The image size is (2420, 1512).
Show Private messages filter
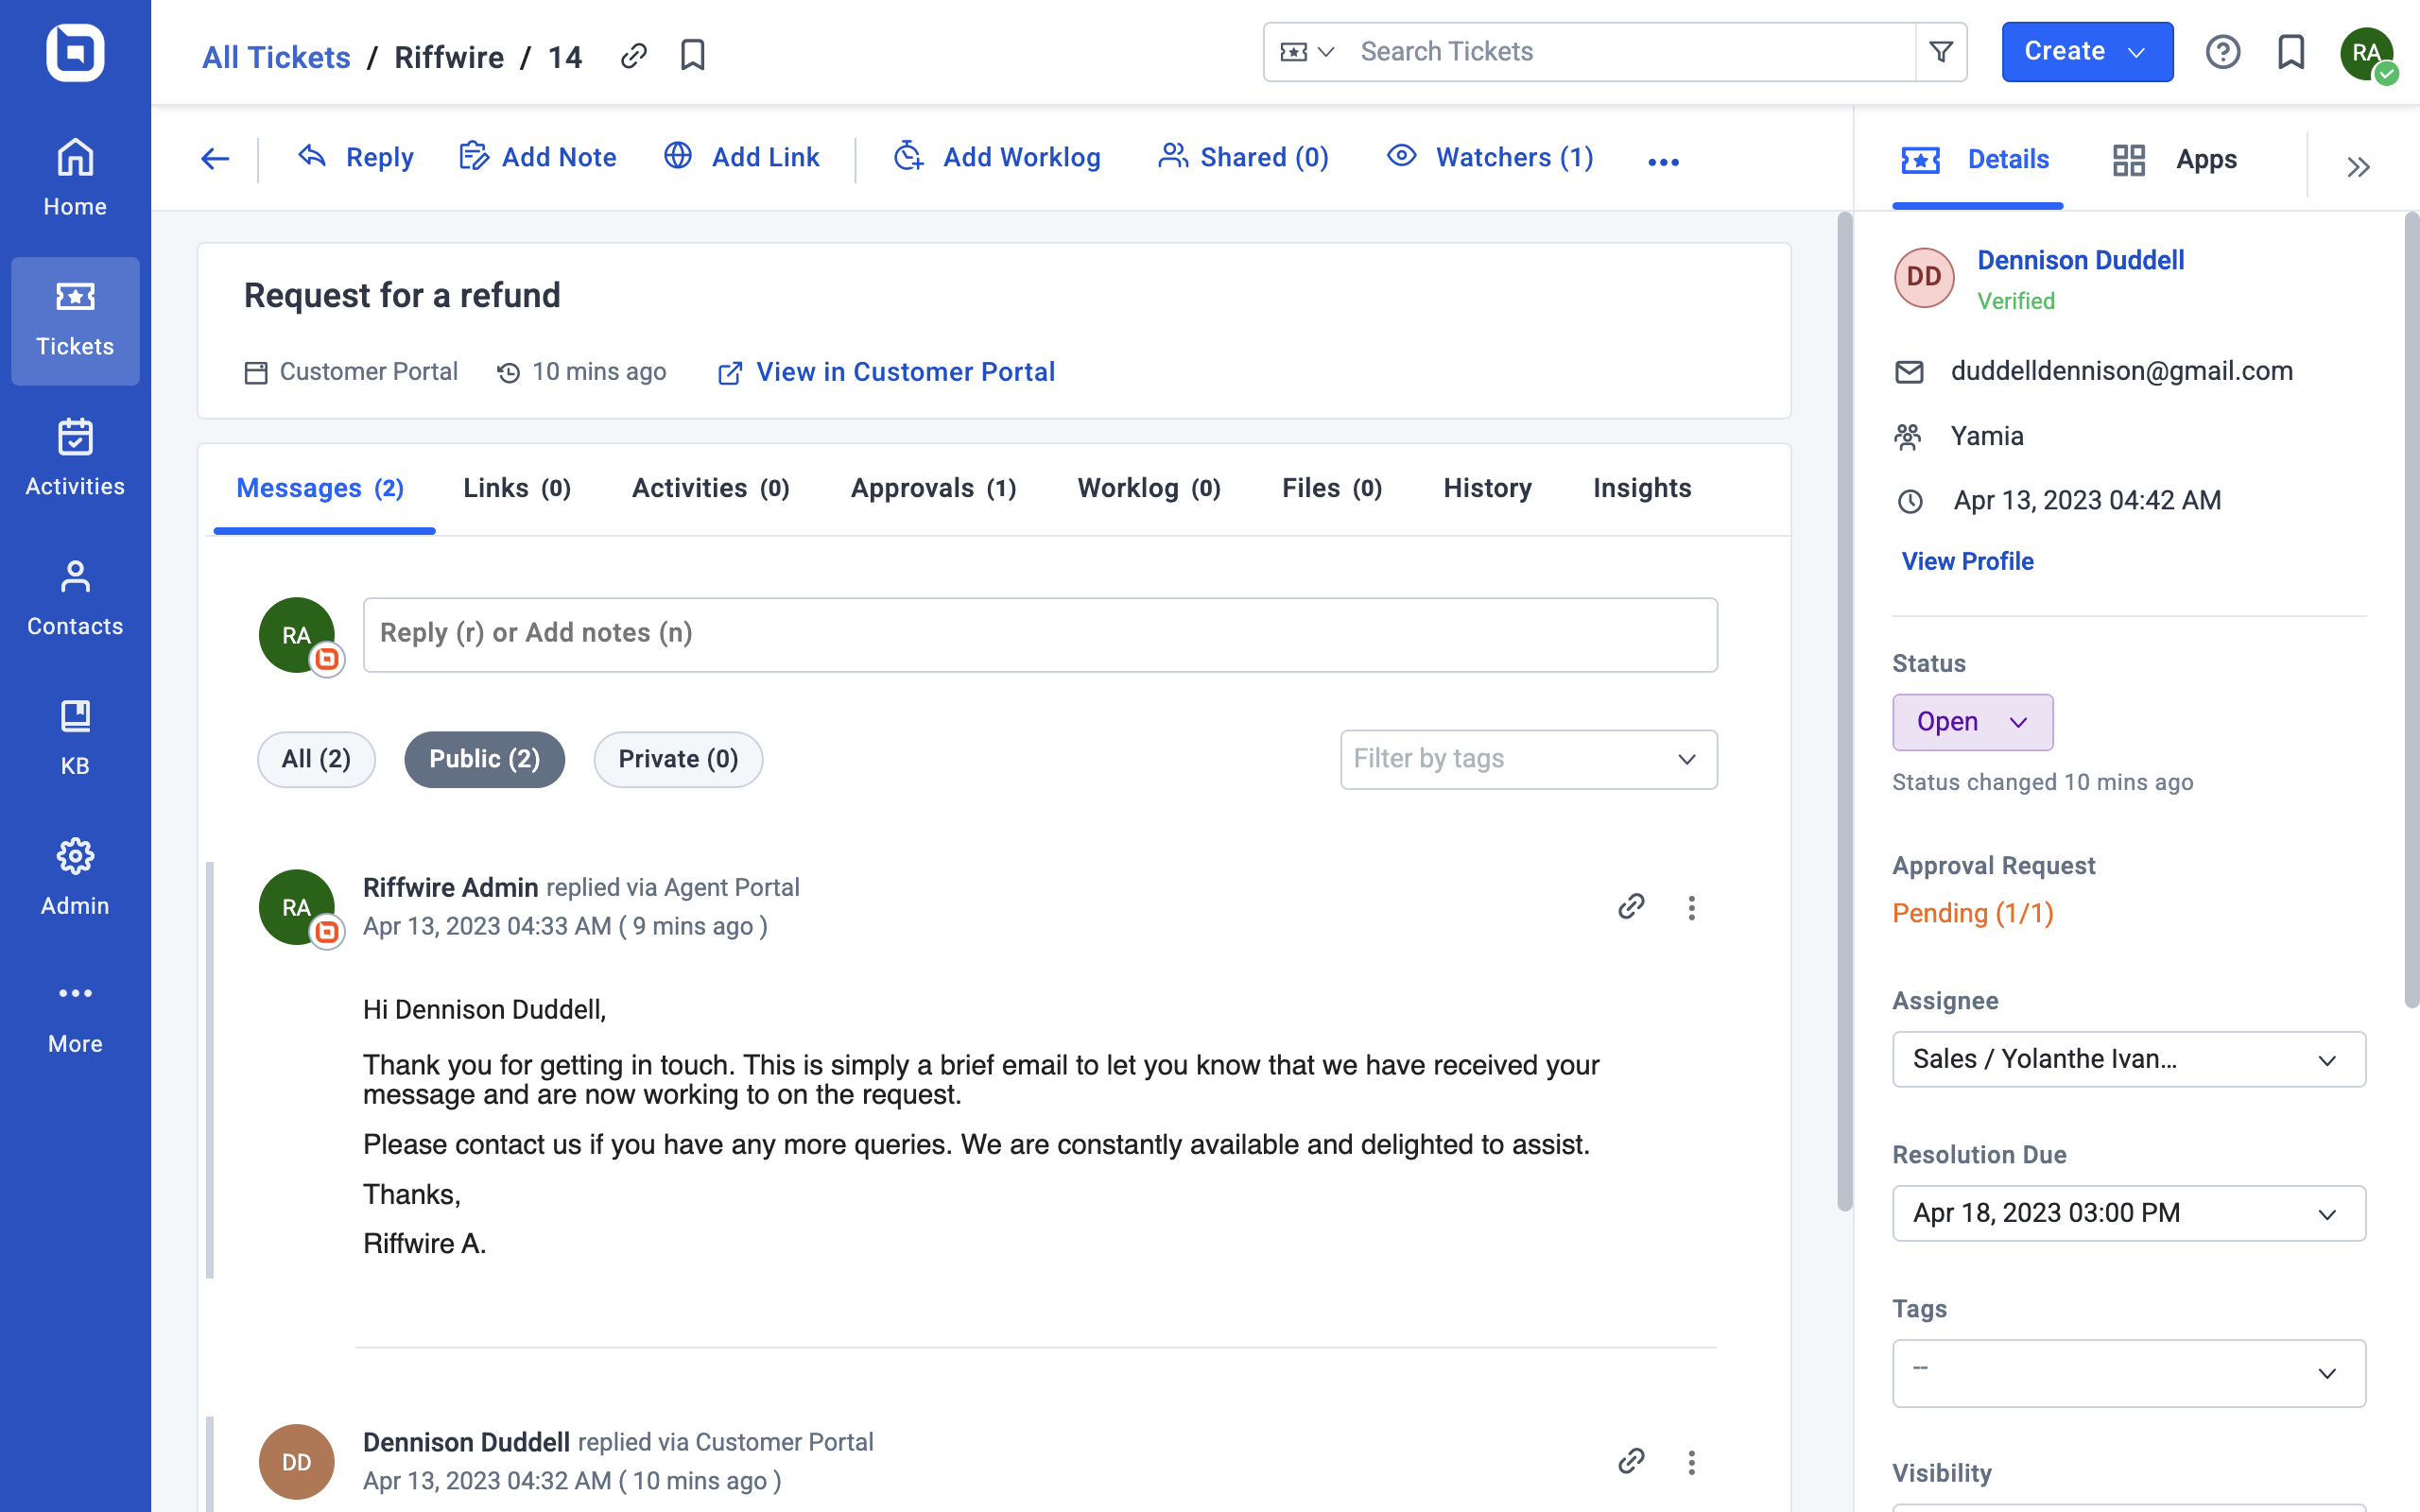point(678,759)
